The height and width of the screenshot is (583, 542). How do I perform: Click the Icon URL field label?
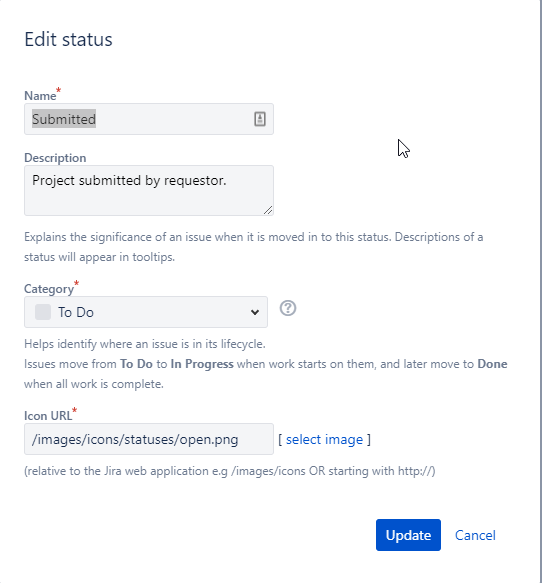click(48, 415)
